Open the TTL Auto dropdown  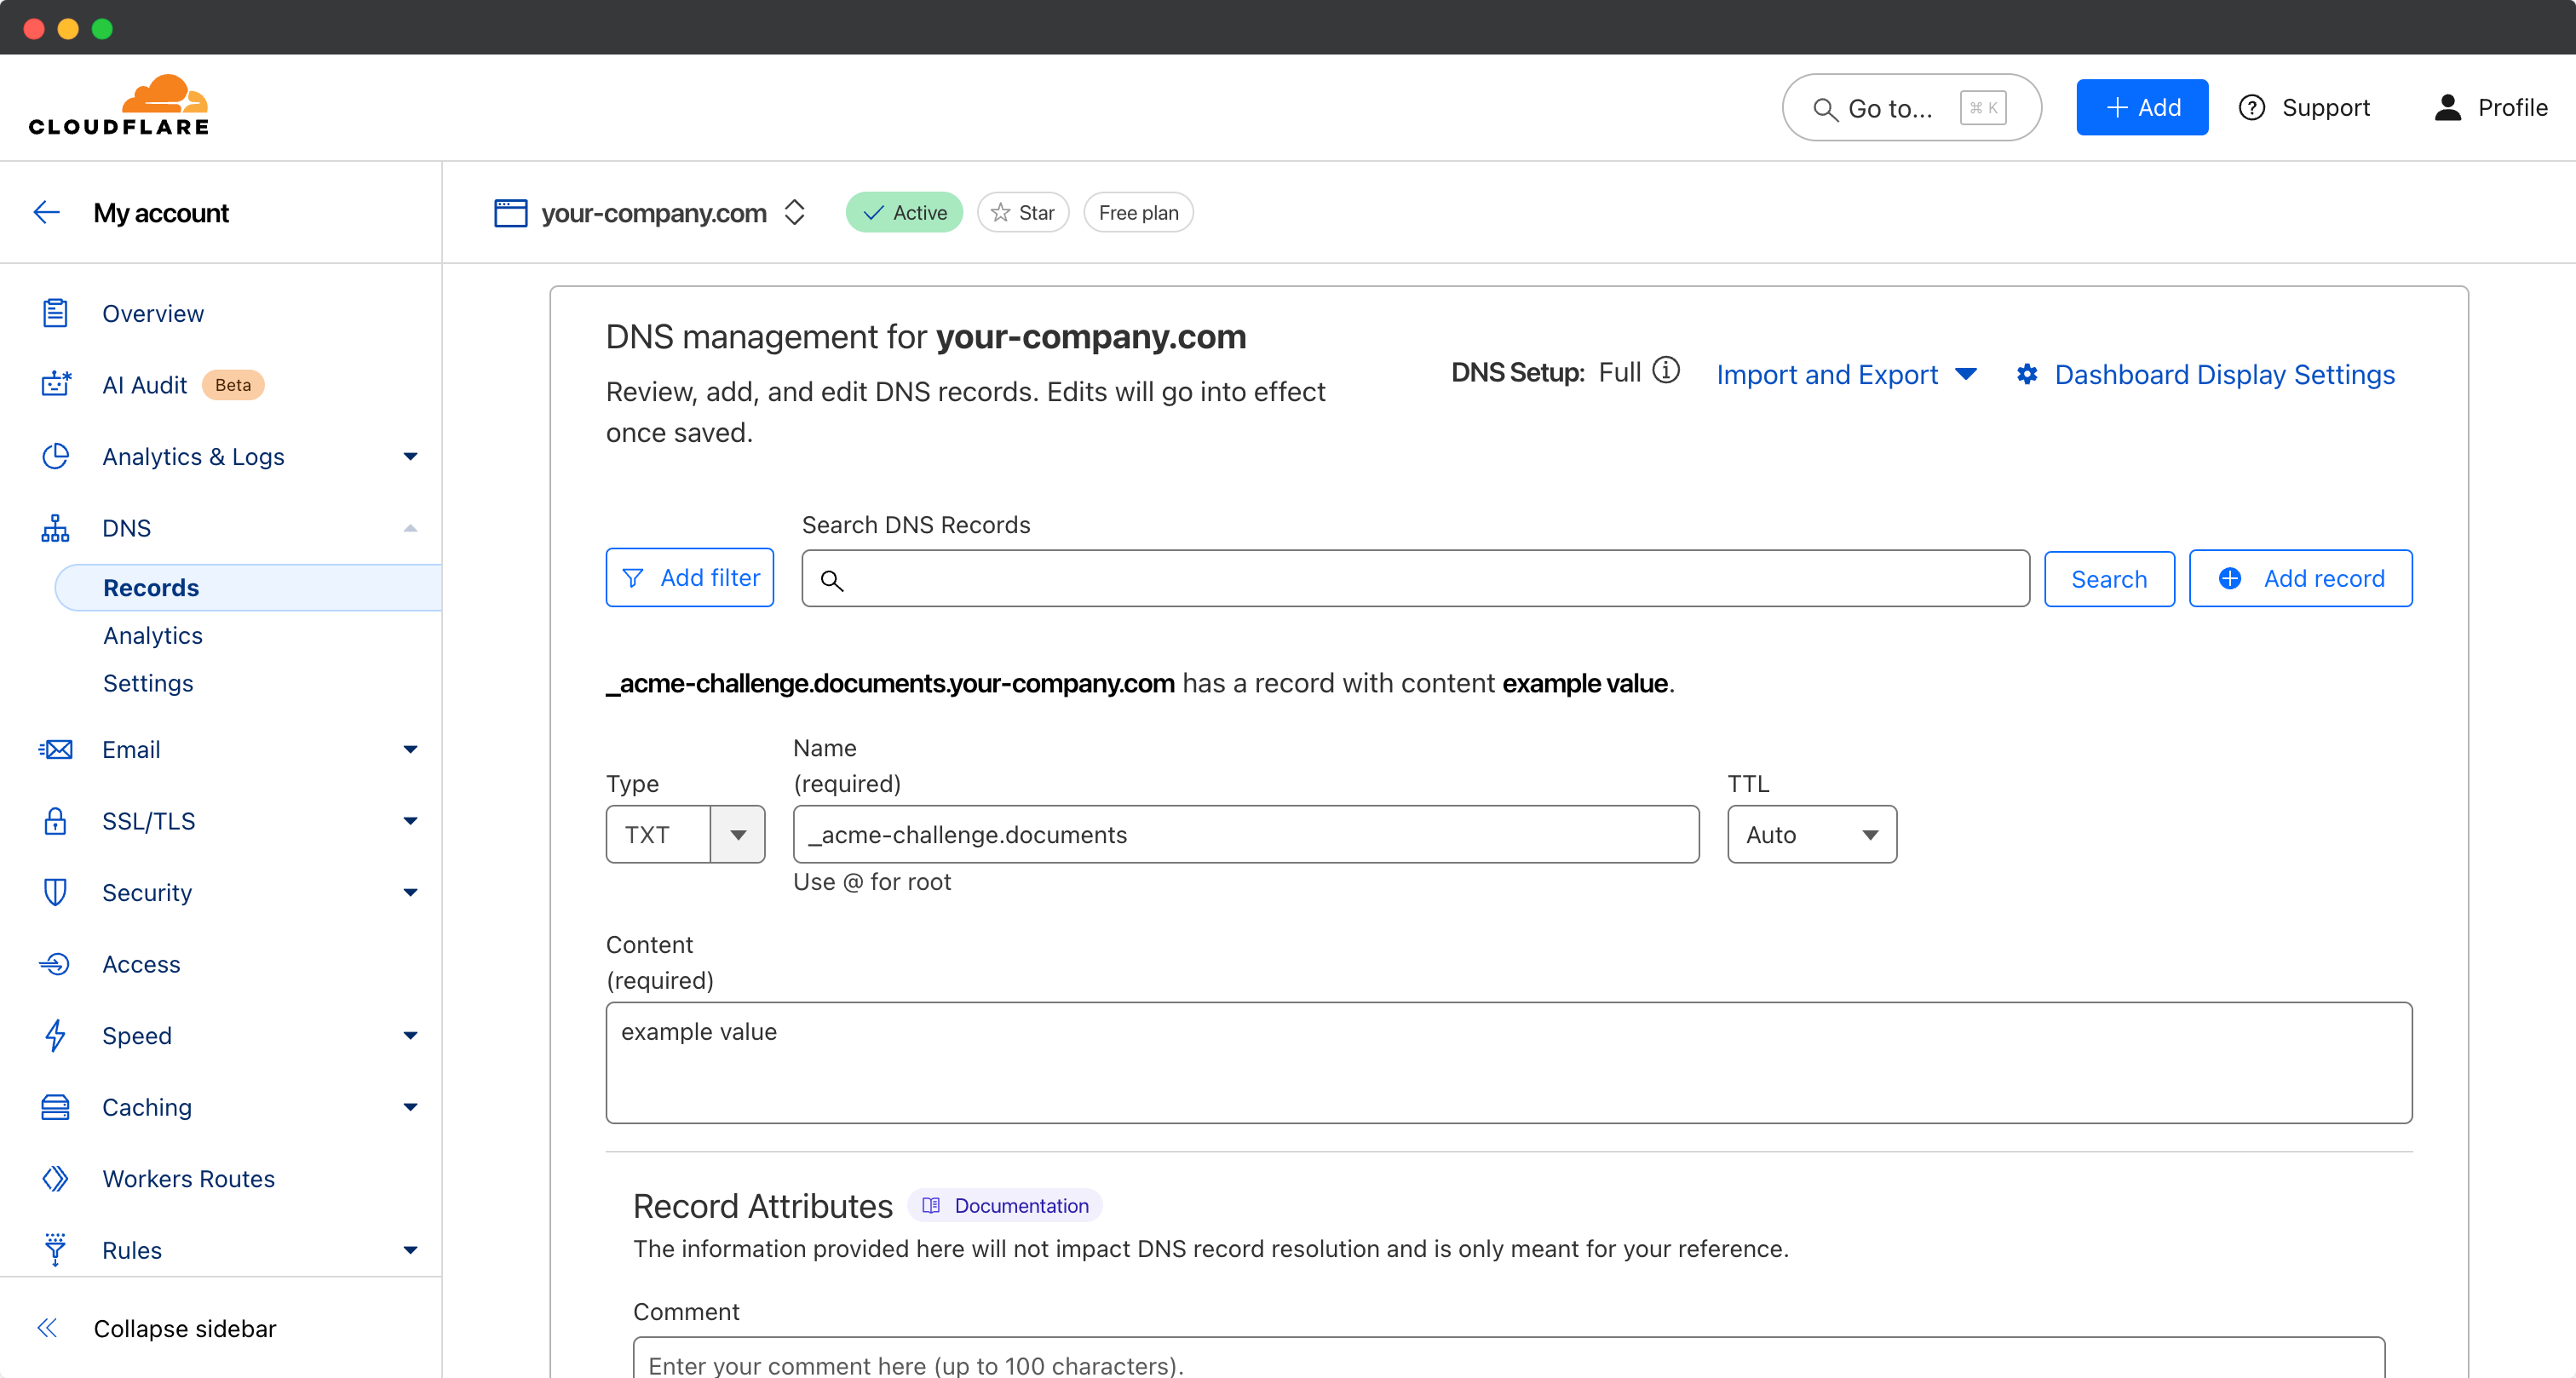tap(1810, 834)
